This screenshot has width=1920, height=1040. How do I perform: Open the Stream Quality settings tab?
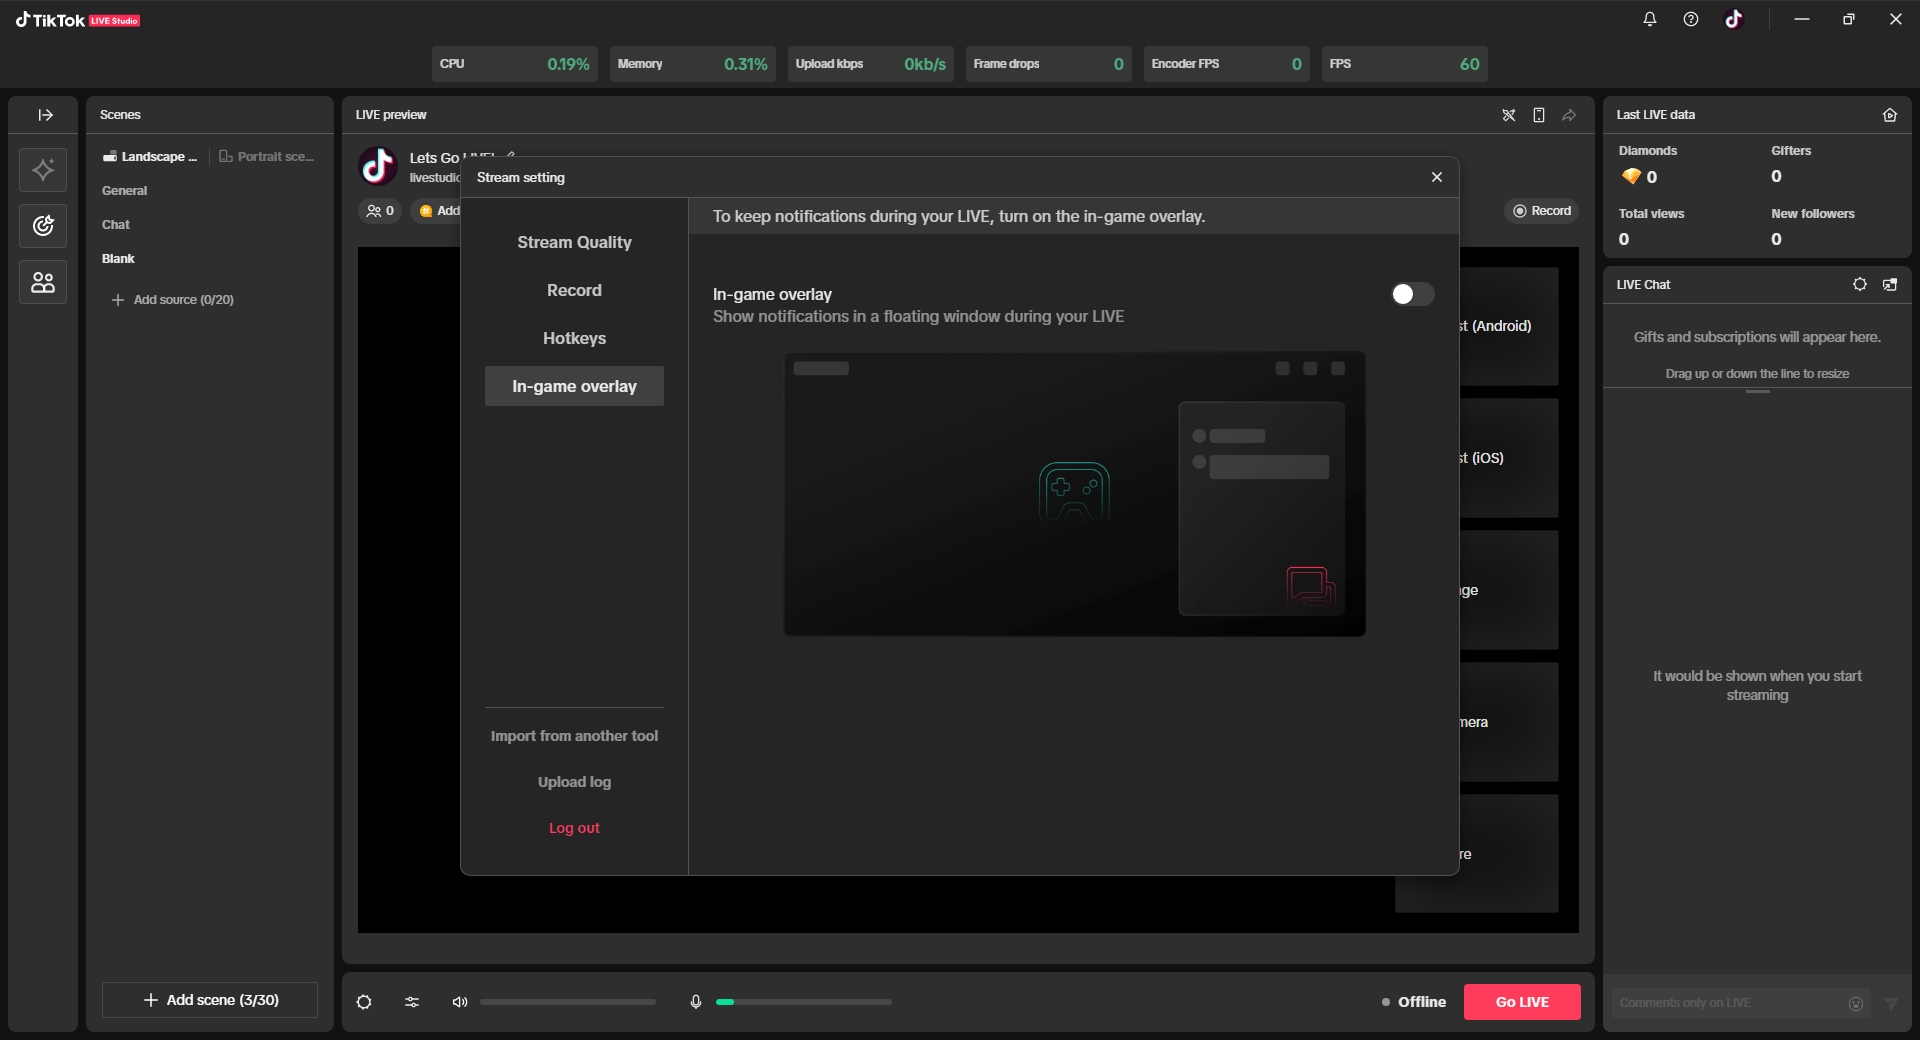pyautogui.click(x=574, y=242)
